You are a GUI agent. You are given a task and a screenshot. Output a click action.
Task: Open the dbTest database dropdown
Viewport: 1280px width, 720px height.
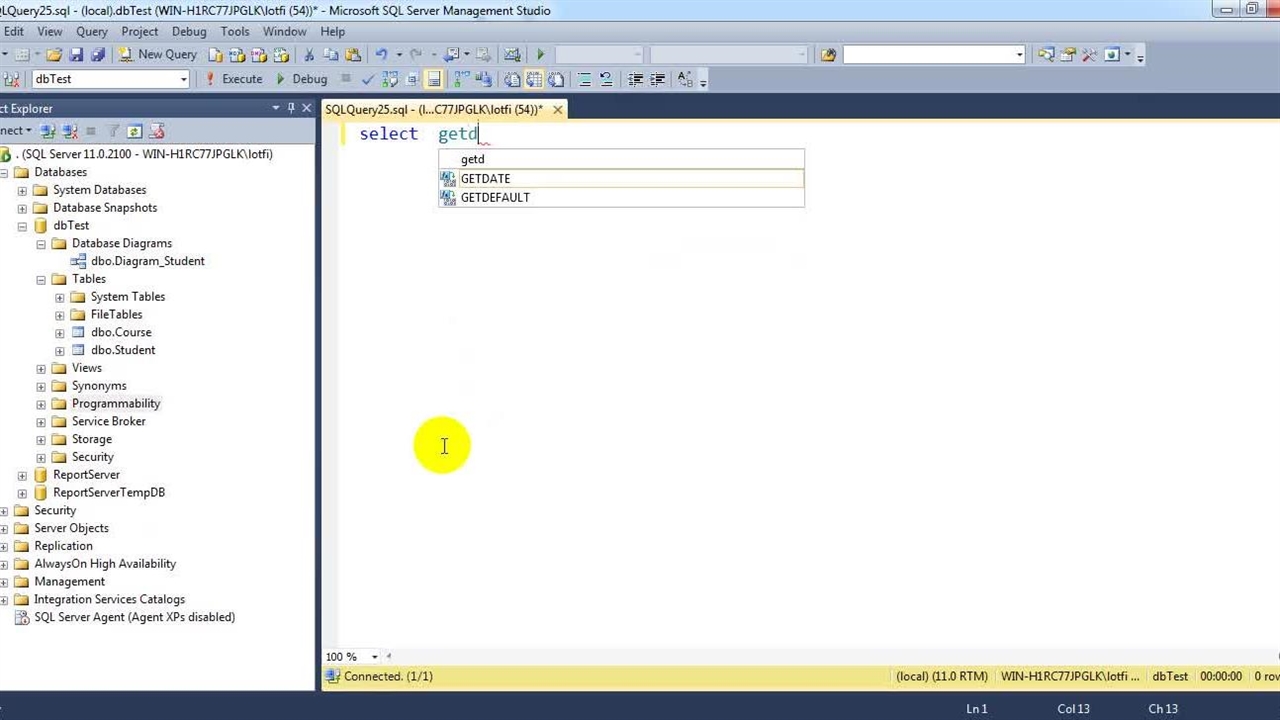point(183,79)
